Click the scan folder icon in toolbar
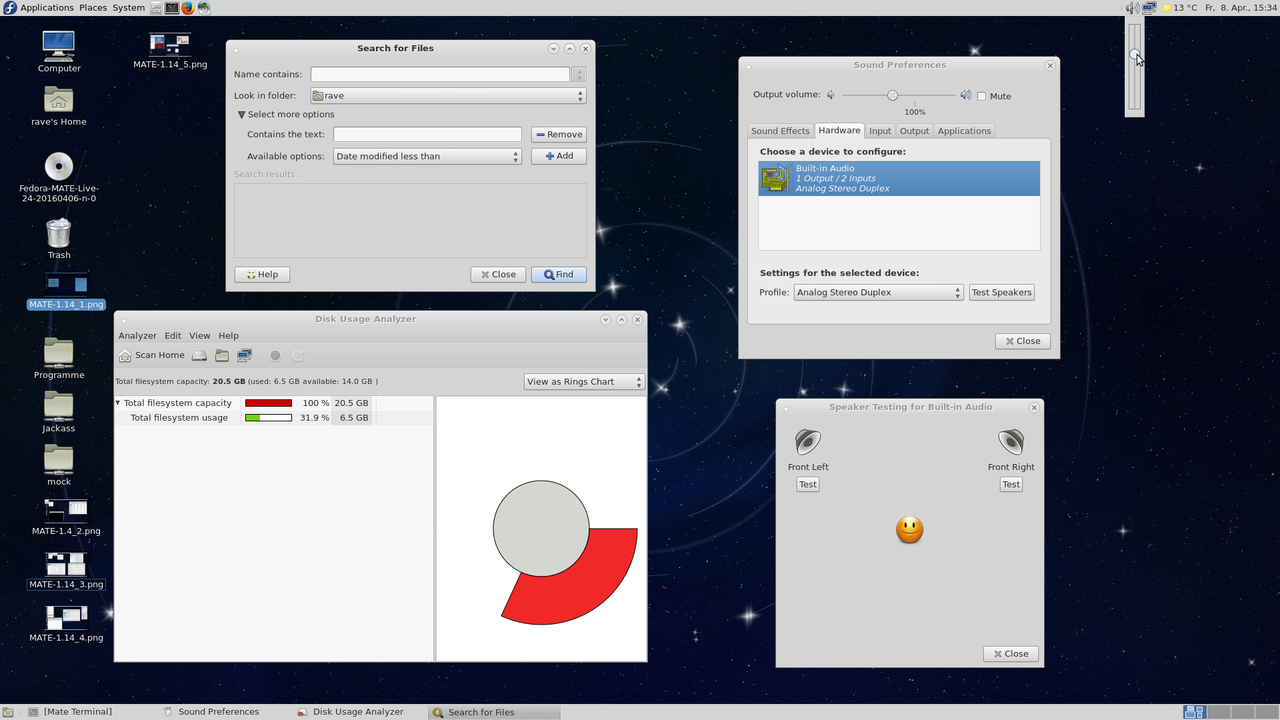The image size is (1280, 720). coord(222,355)
